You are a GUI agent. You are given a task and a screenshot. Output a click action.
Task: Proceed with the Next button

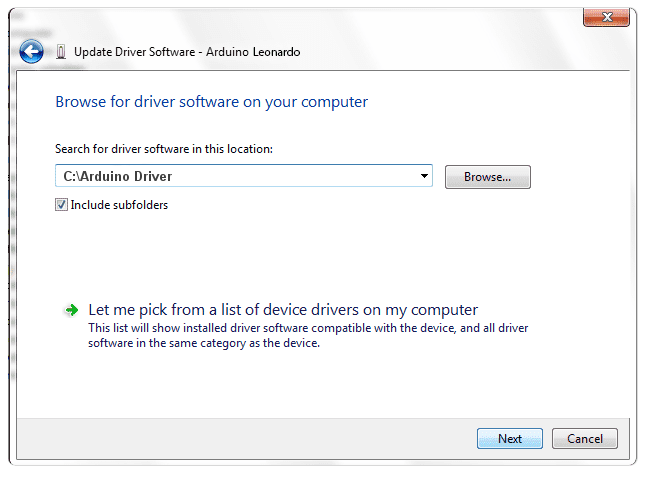coord(510,439)
